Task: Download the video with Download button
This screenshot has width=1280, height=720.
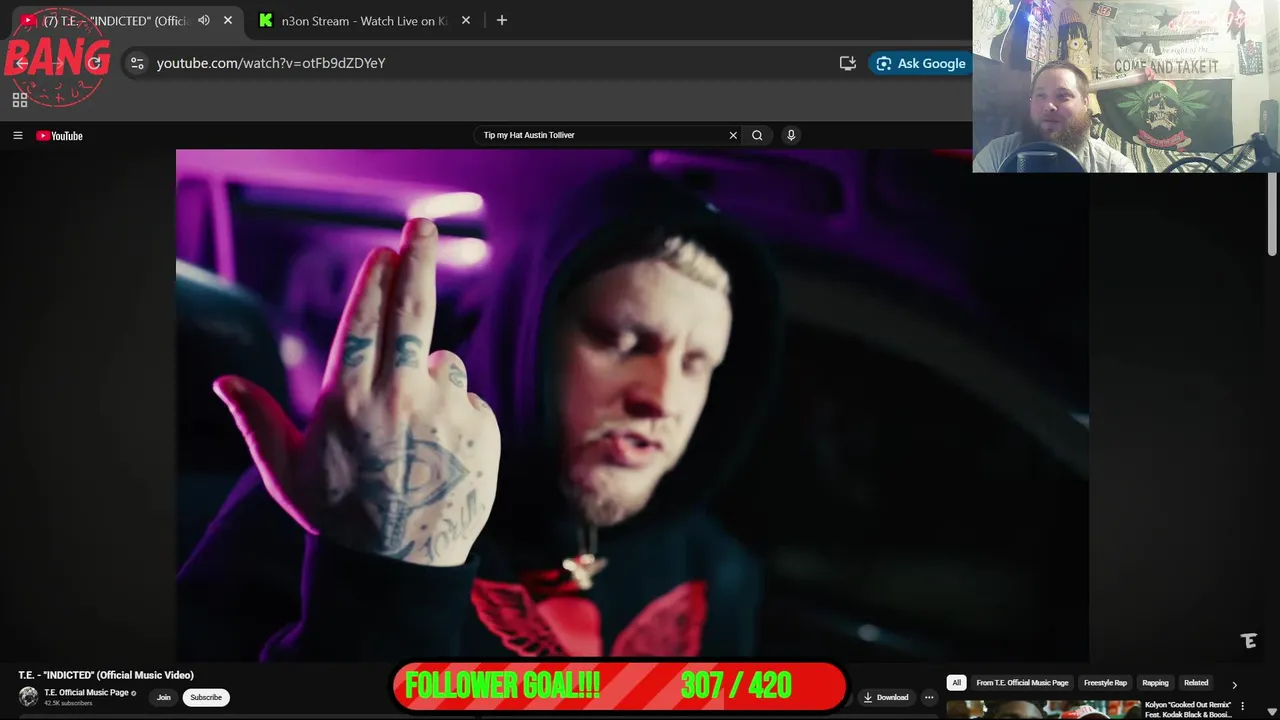Action: point(886,697)
